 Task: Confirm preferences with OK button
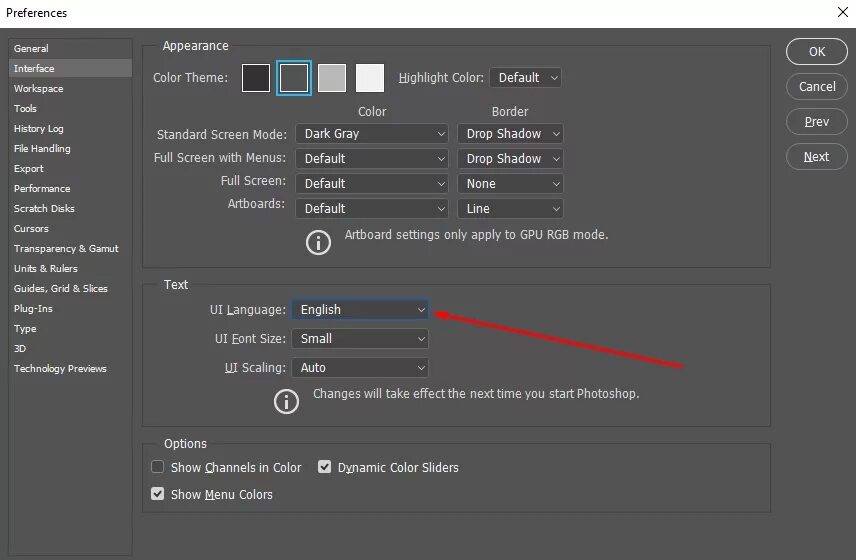tap(817, 51)
